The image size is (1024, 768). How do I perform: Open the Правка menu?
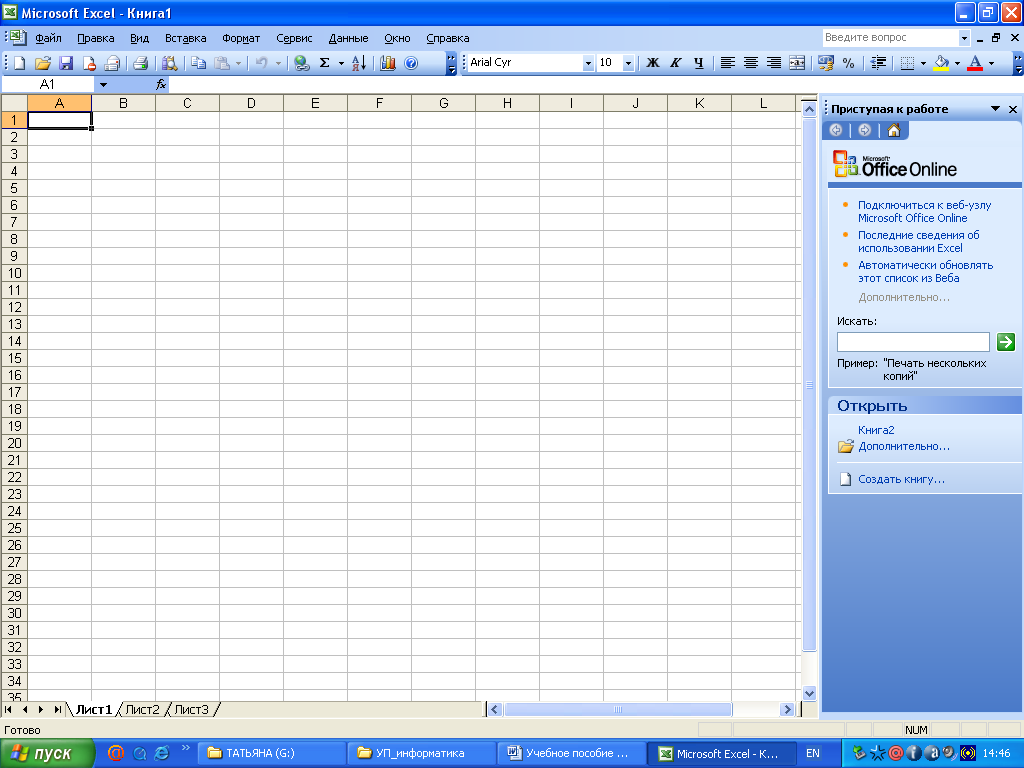pos(95,38)
